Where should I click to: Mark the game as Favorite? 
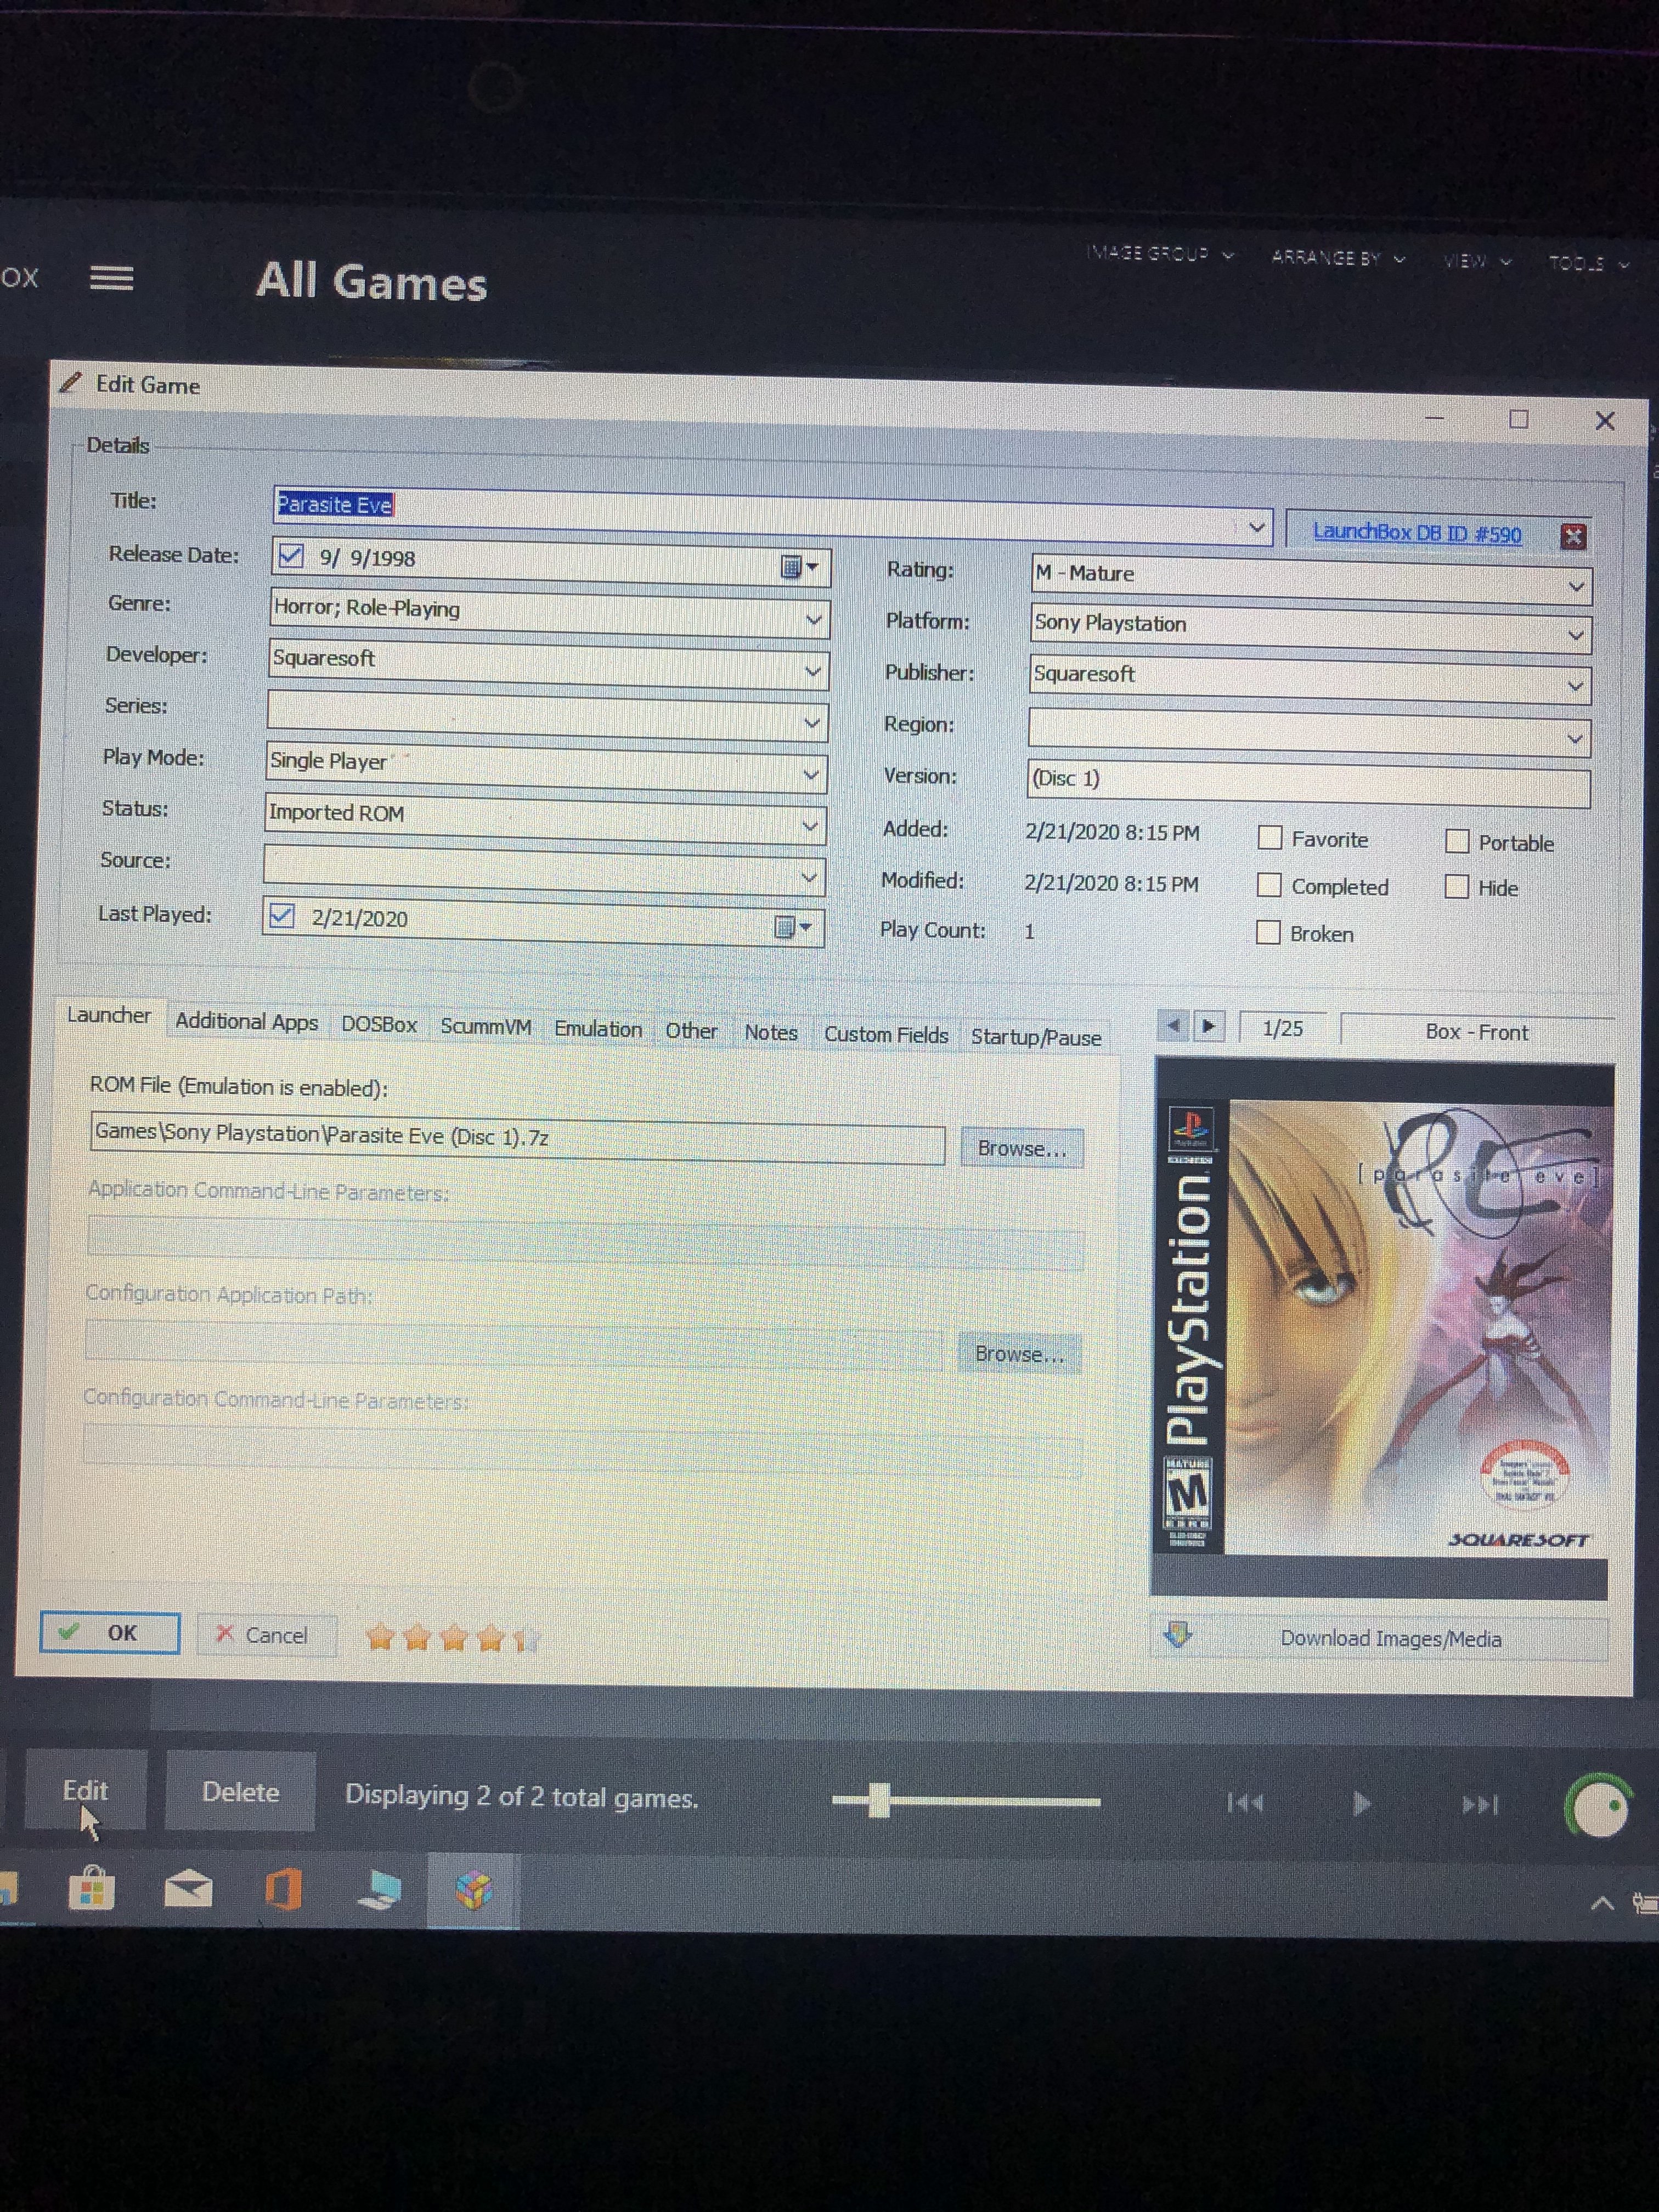point(1269,837)
